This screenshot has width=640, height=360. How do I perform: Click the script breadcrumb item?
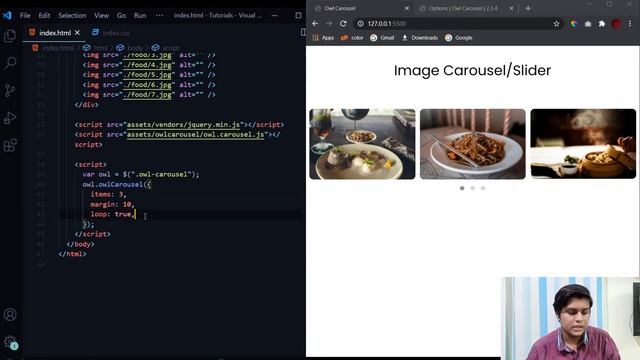171,48
